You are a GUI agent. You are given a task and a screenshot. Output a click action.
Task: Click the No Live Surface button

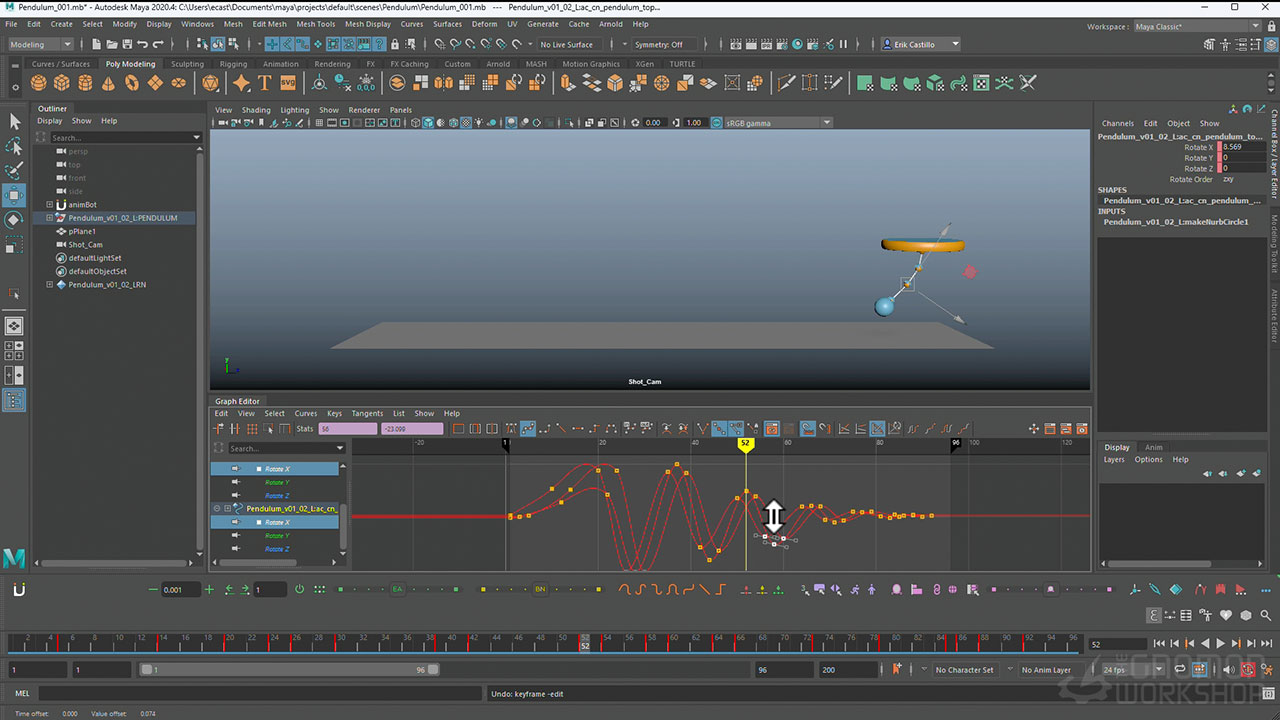pyautogui.click(x=566, y=44)
